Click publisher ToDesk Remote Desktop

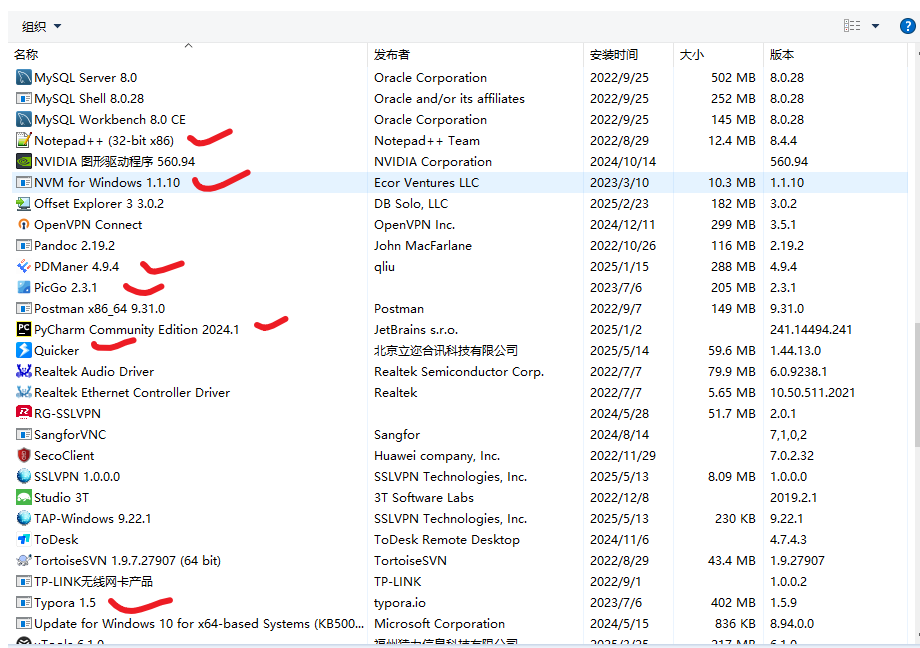[x=447, y=539]
